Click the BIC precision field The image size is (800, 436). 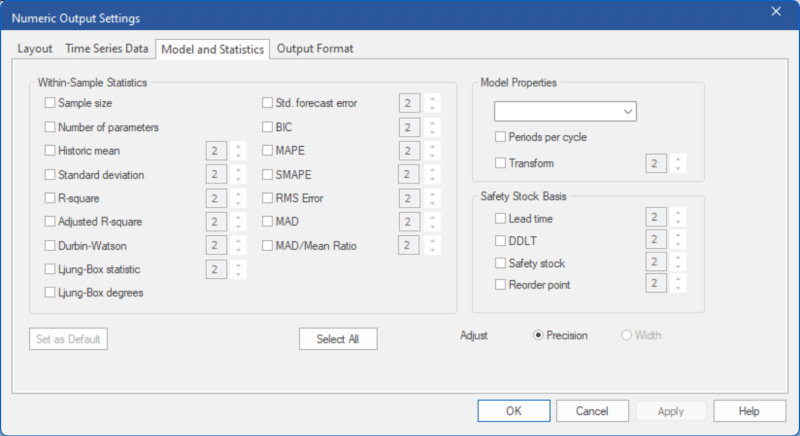coord(410,127)
